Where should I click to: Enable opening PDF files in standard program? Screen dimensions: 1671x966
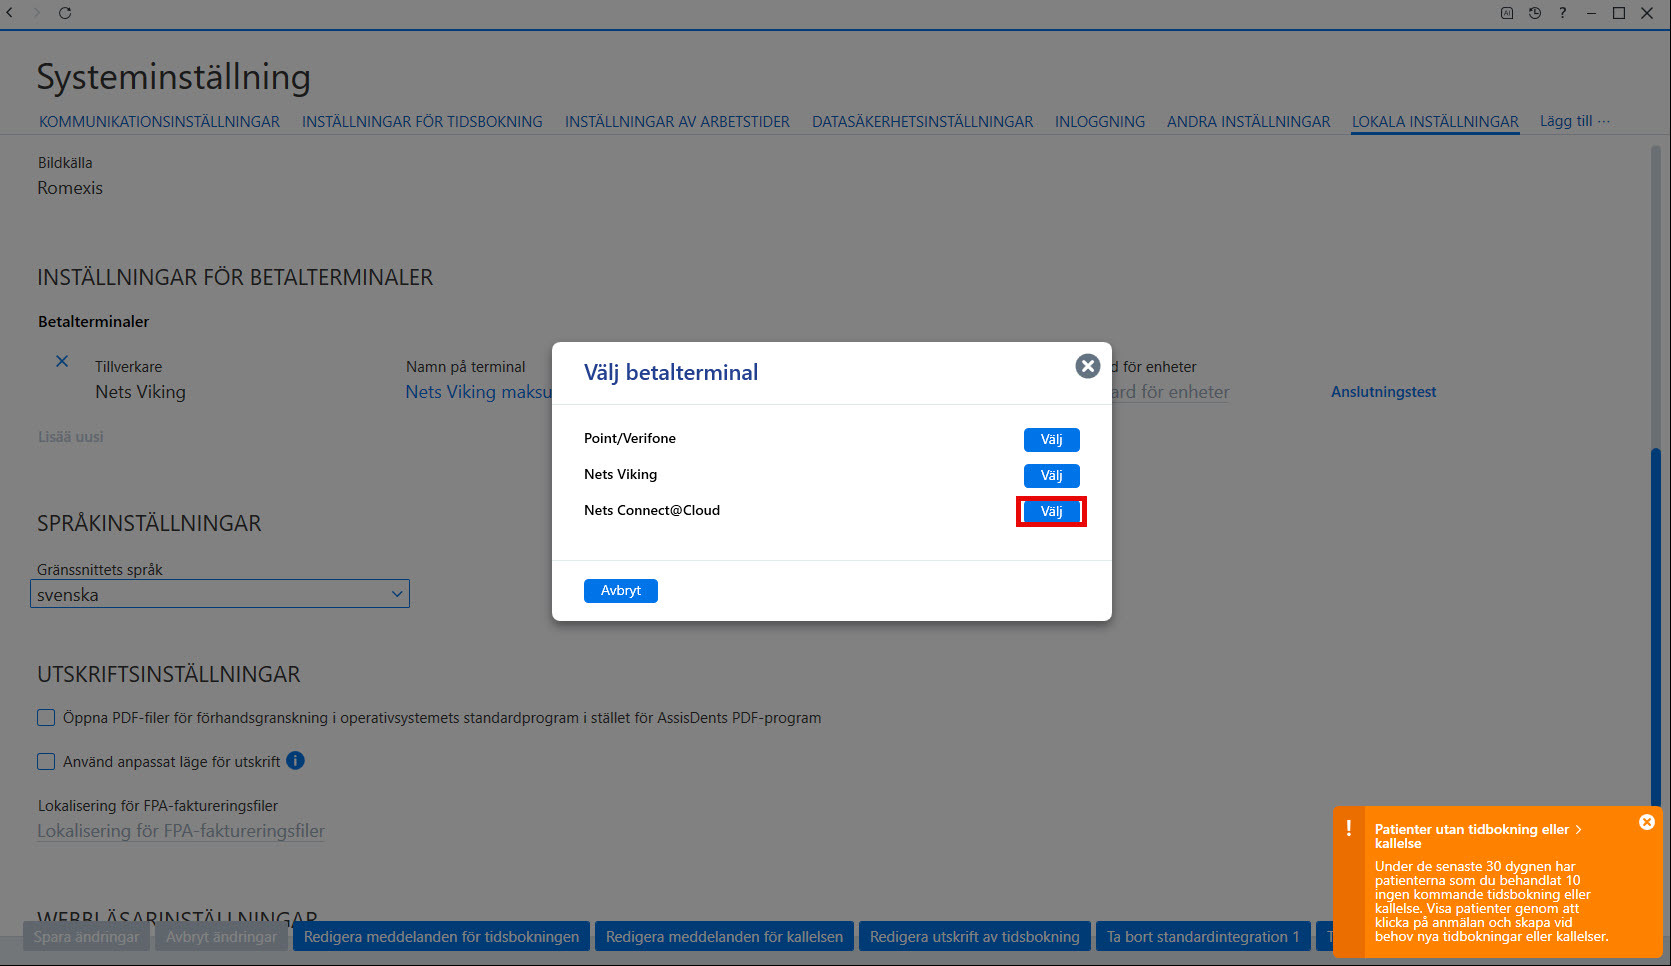coord(46,718)
